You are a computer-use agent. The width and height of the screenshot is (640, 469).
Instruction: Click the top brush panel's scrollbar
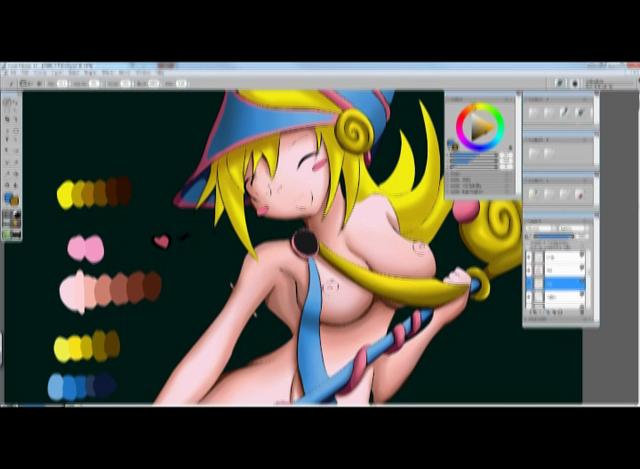click(x=596, y=112)
